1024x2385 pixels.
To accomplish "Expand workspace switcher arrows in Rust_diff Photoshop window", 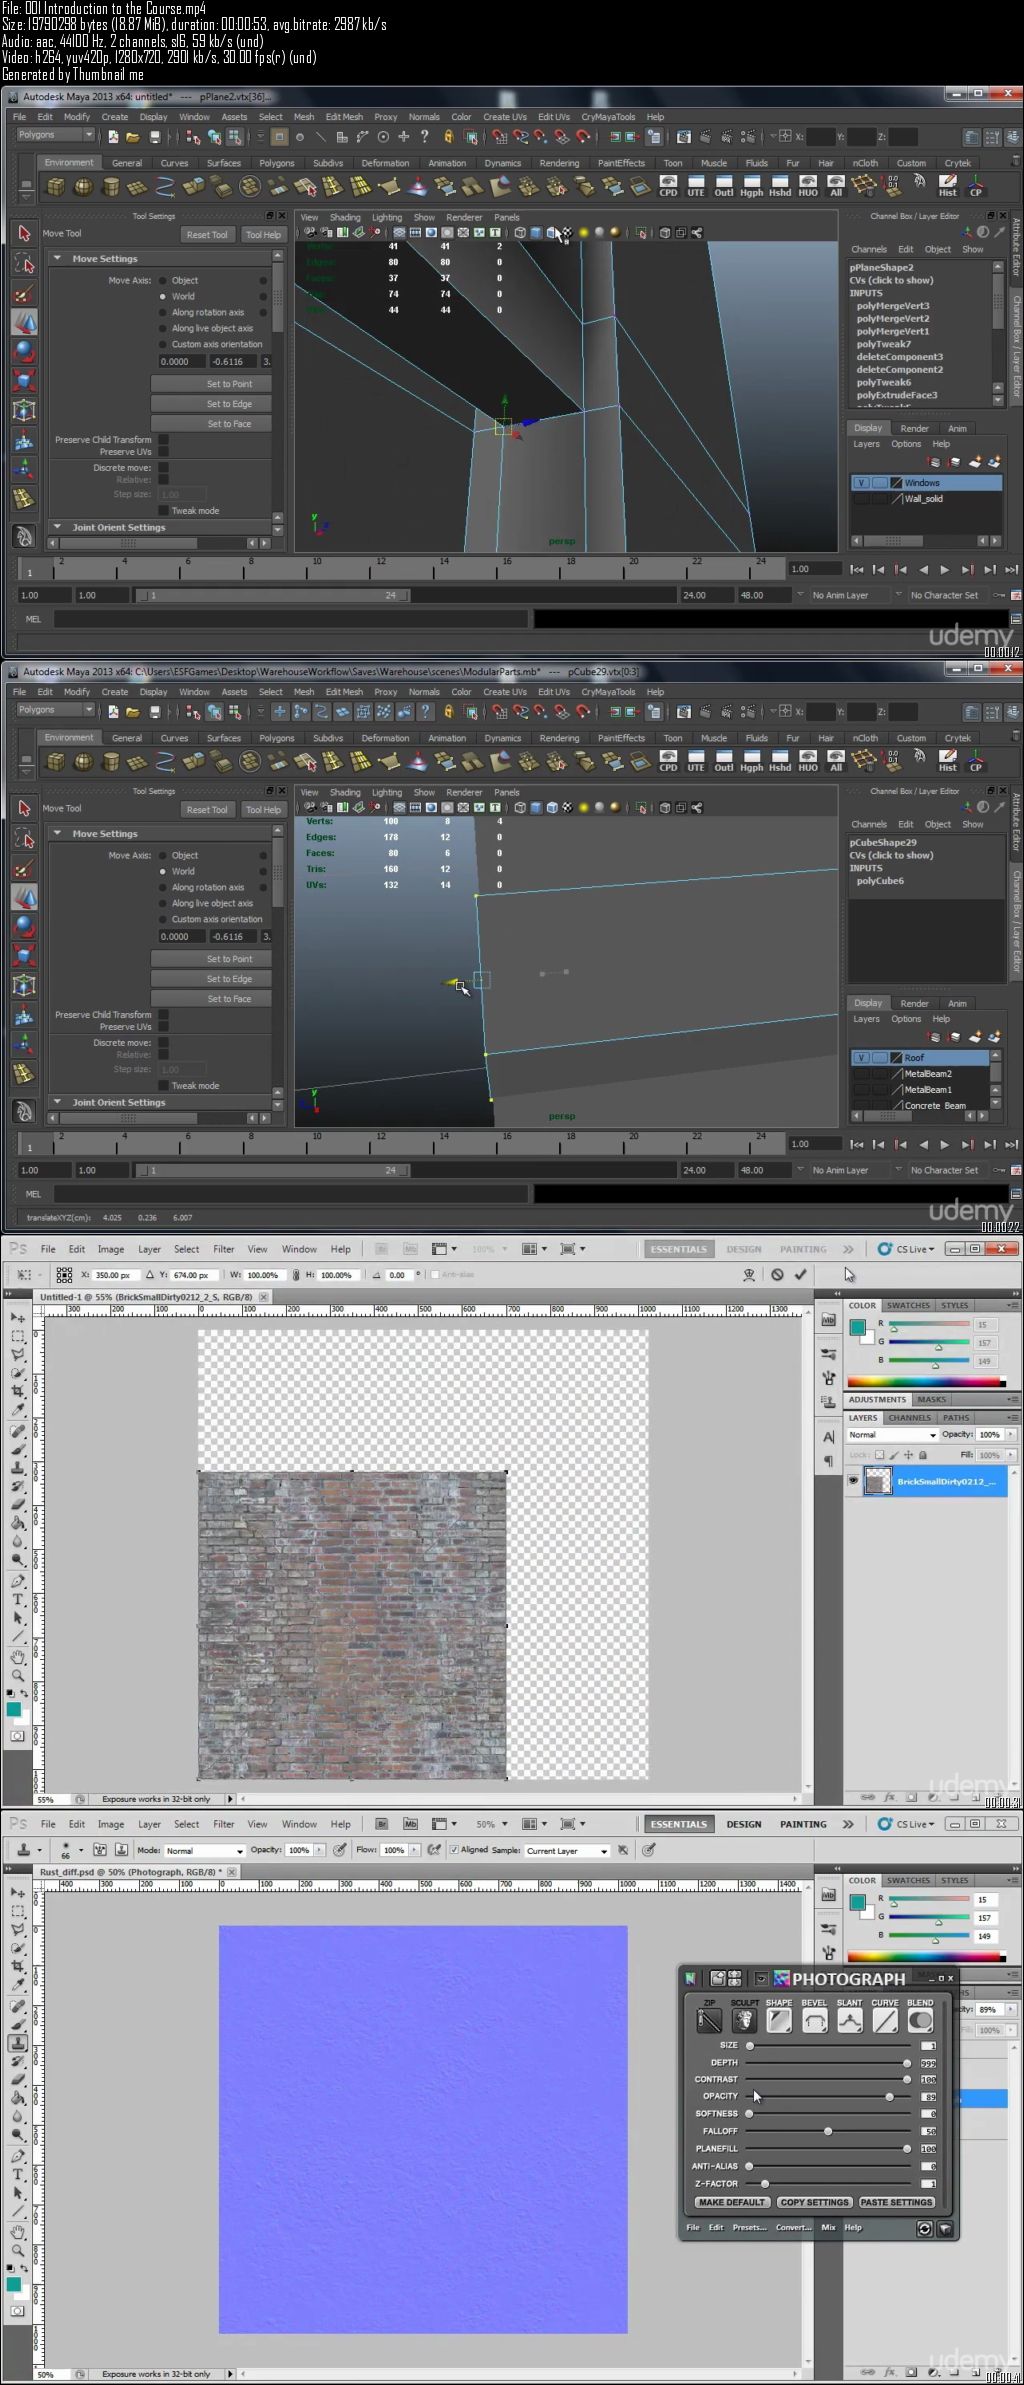I will coord(848,1823).
